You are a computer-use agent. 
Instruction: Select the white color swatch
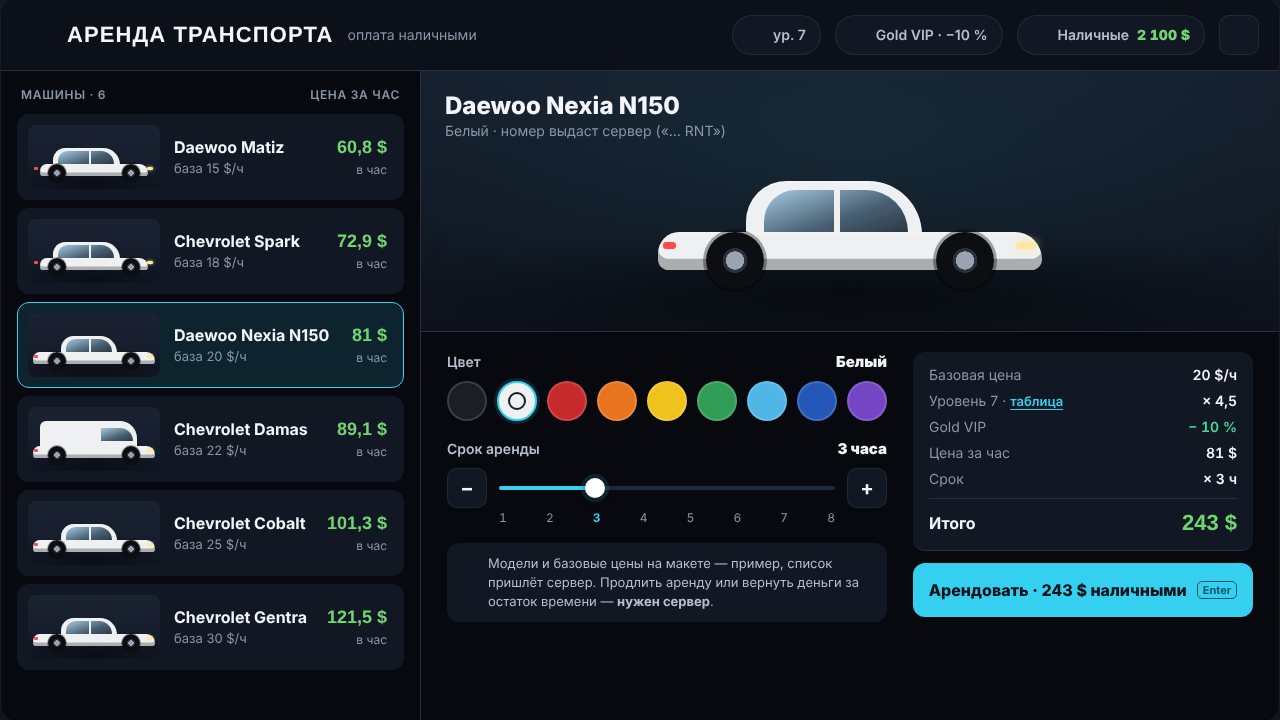point(517,401)
